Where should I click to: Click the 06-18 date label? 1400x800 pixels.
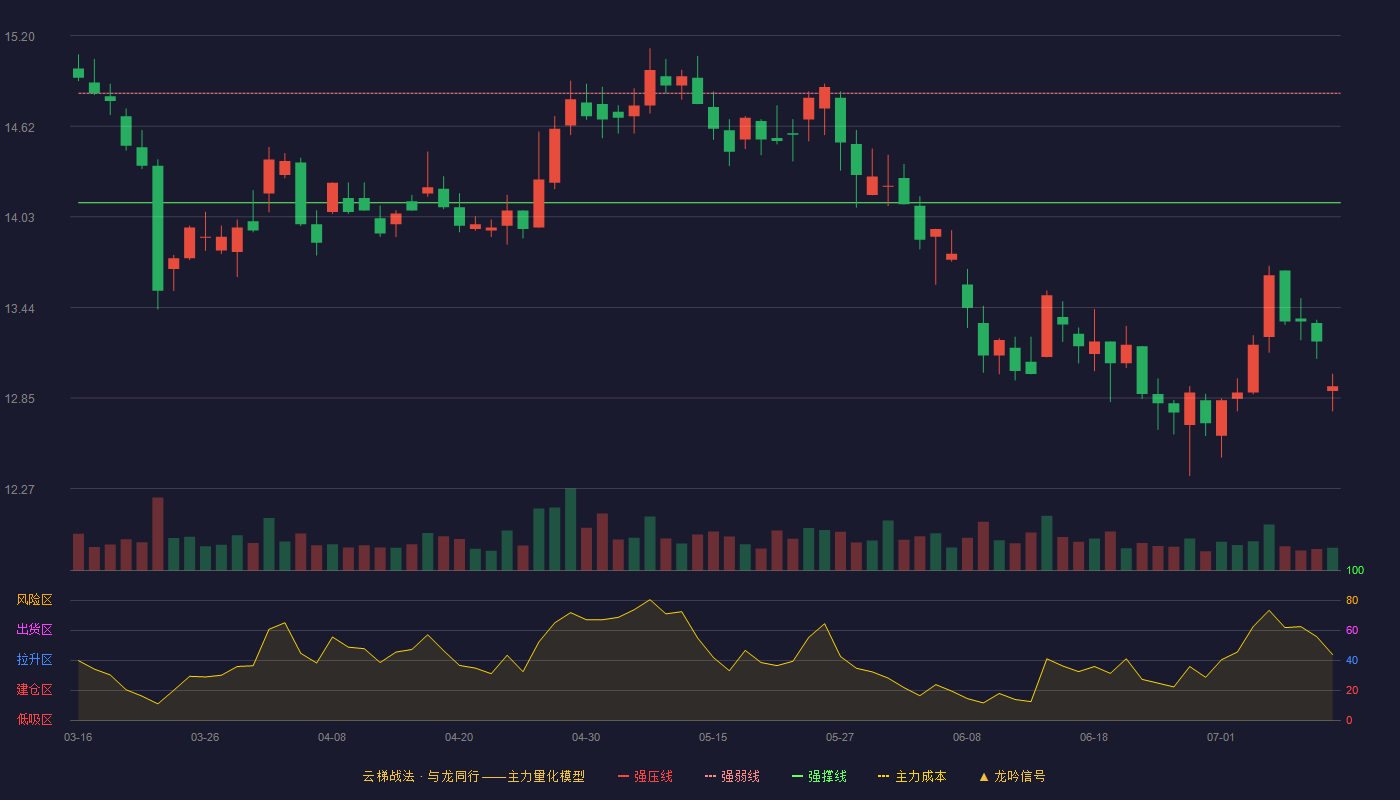click(x=1094, y=737)
